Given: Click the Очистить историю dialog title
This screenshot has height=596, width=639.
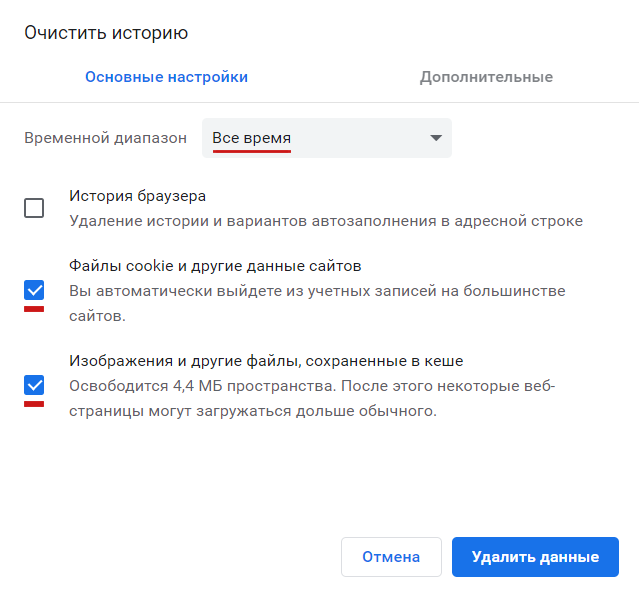Looking at the screenshot, I should click(x=106, y=33).
